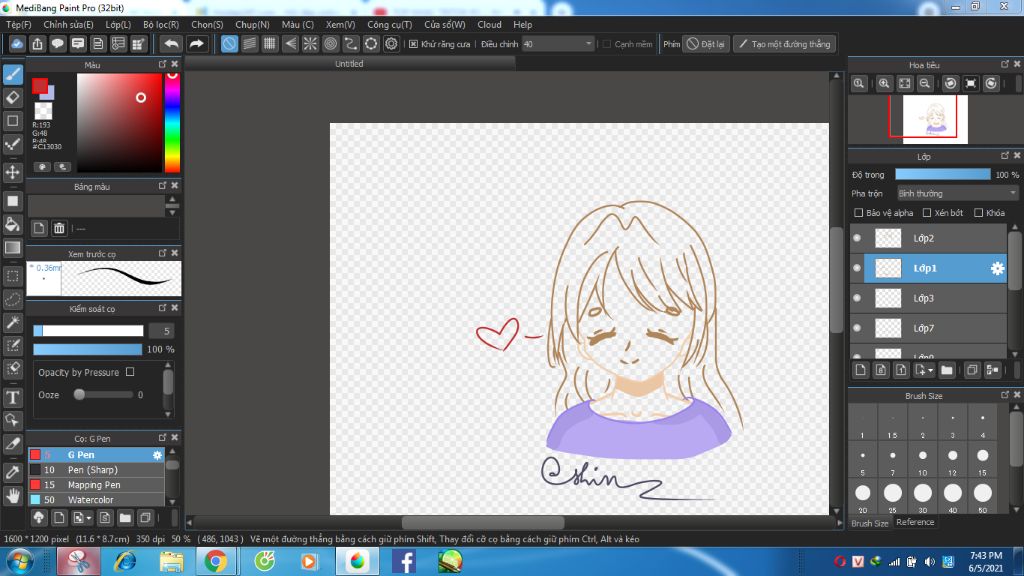Screen dimensions: 1024x576
Task: Create a new layer in Lớp panel
Action: (861, 370)
